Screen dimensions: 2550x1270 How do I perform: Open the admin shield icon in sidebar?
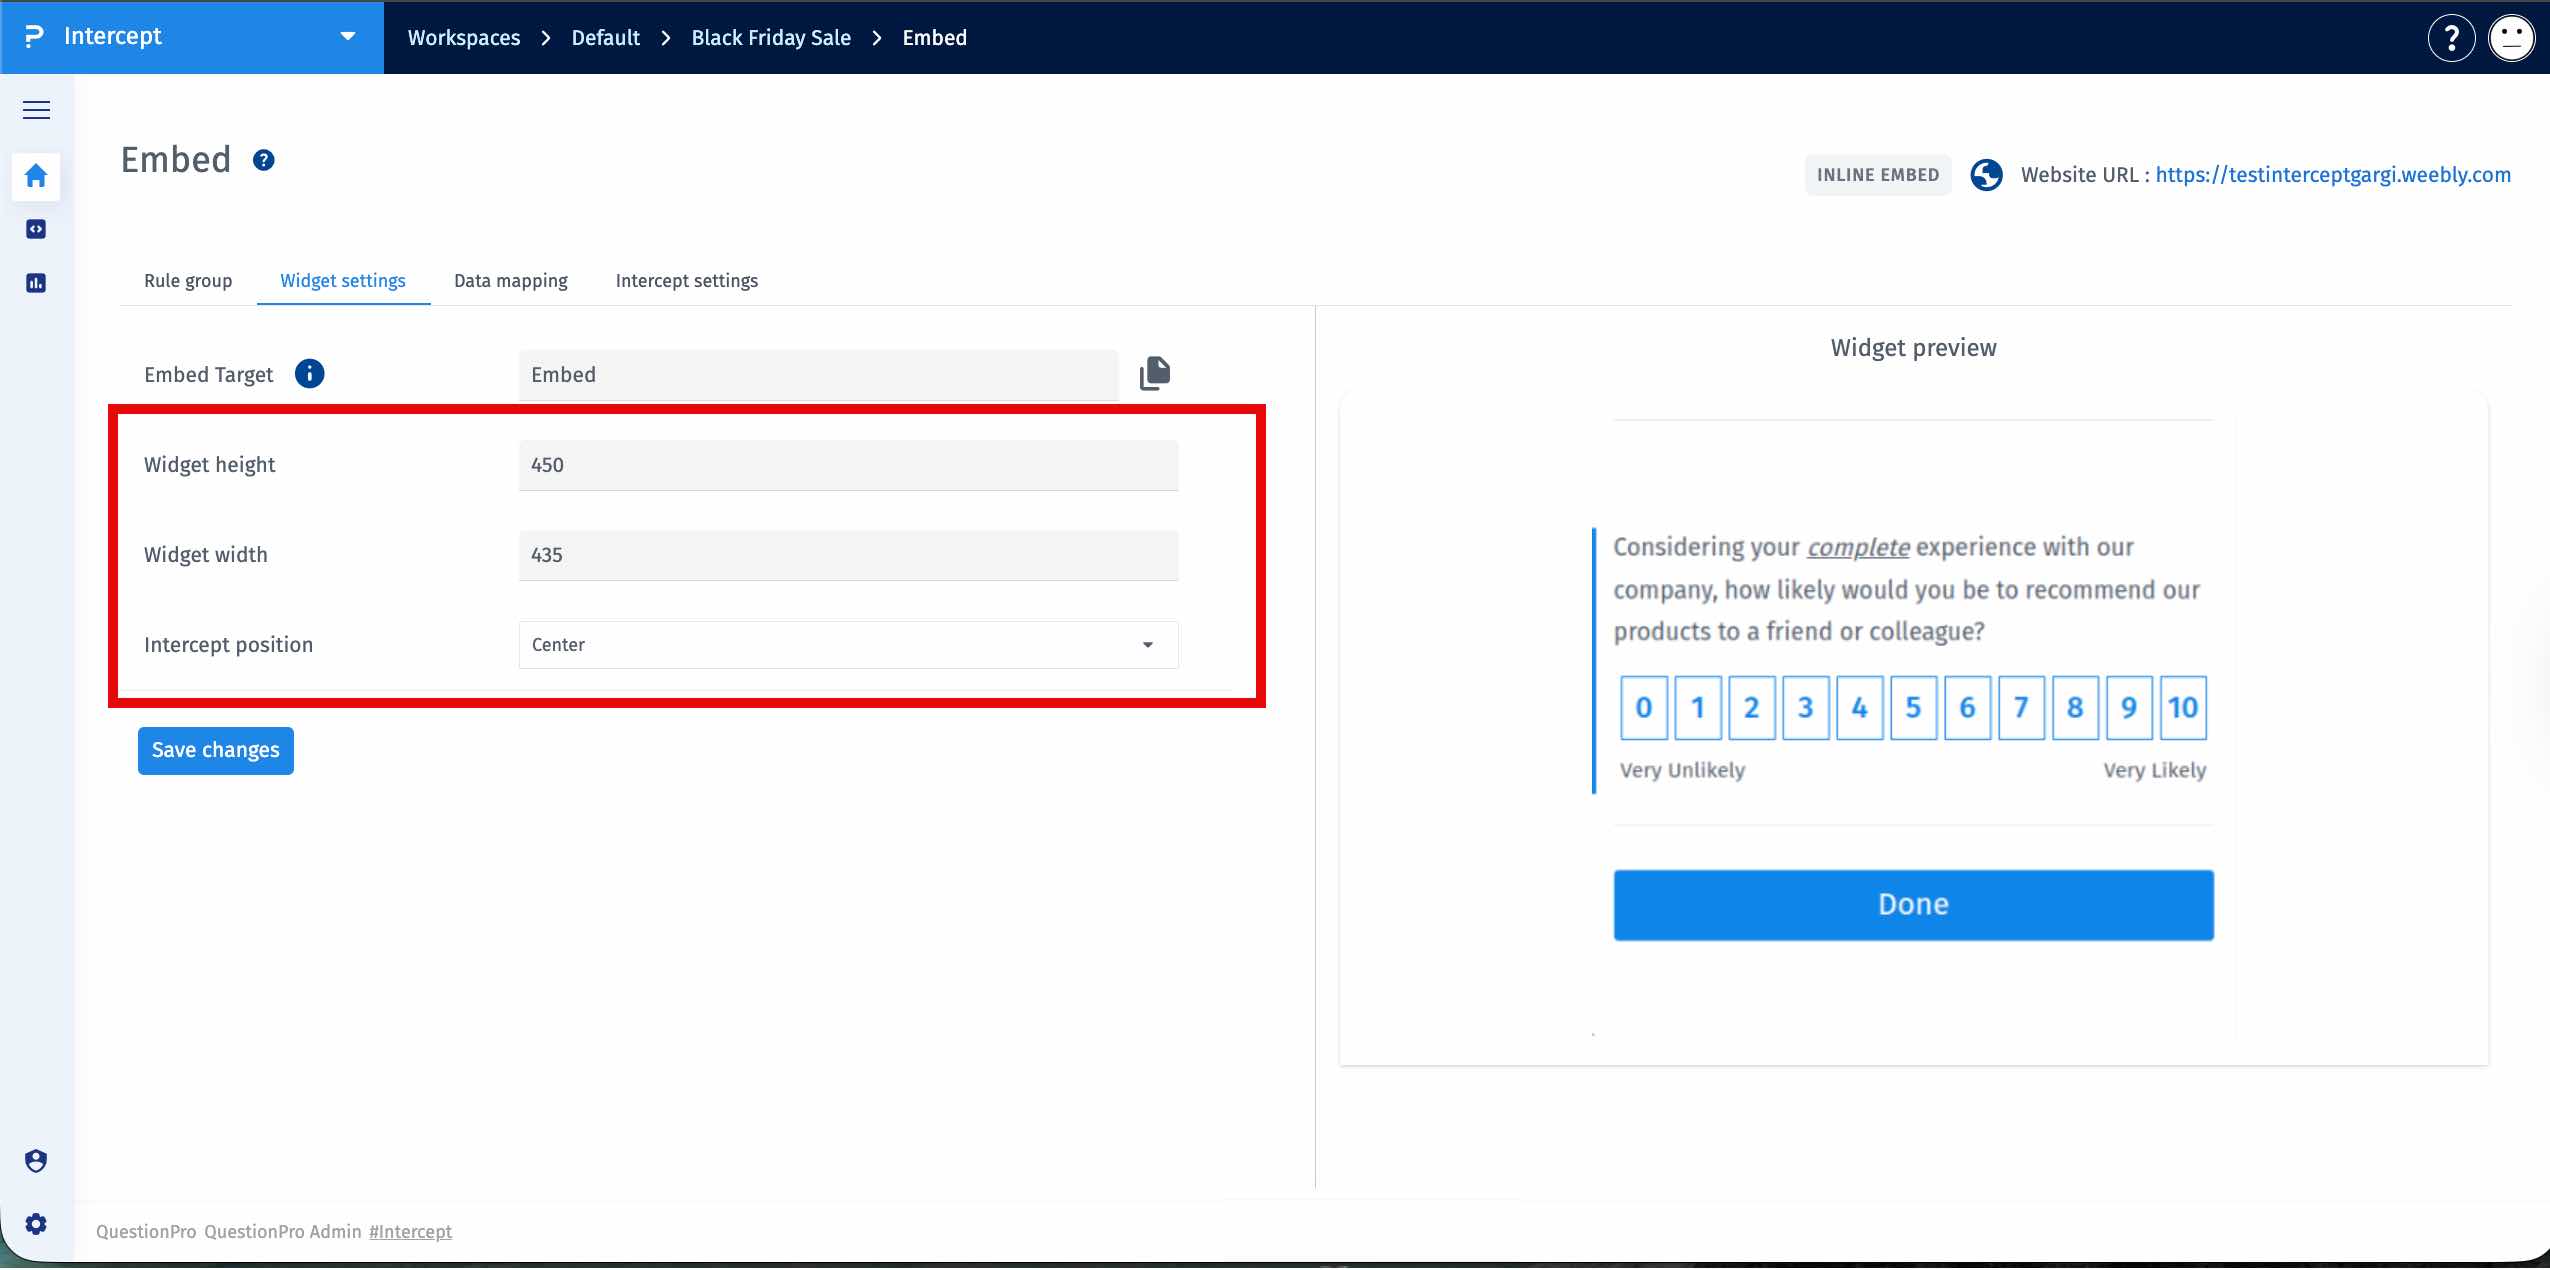point(36,1161)
